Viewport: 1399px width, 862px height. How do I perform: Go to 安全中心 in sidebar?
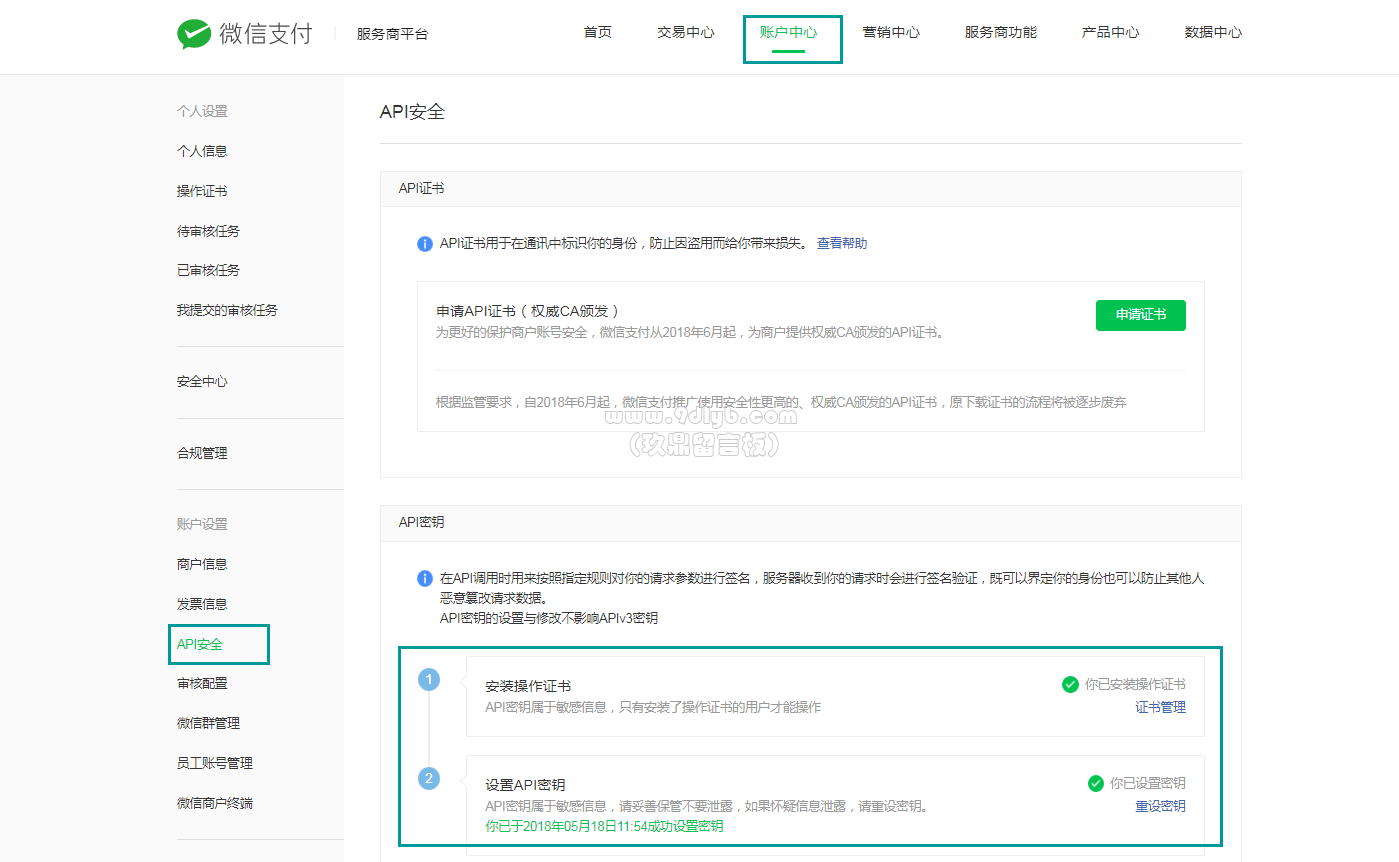(x=202, y=382)
